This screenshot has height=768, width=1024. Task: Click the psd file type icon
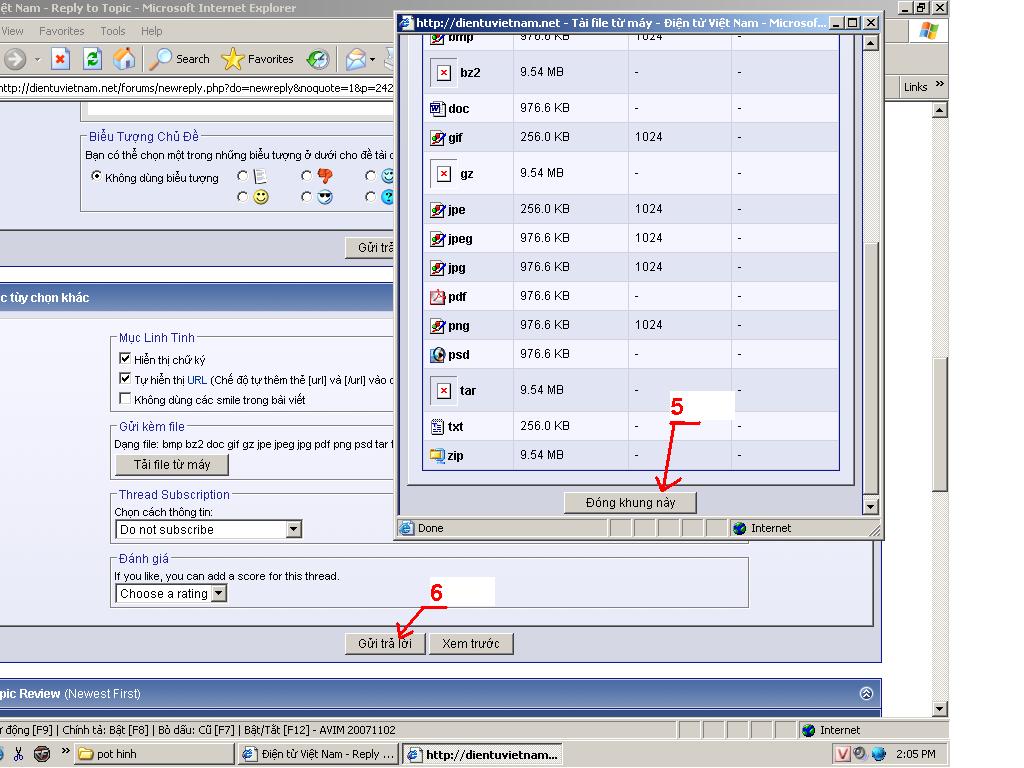pos(438,355)
